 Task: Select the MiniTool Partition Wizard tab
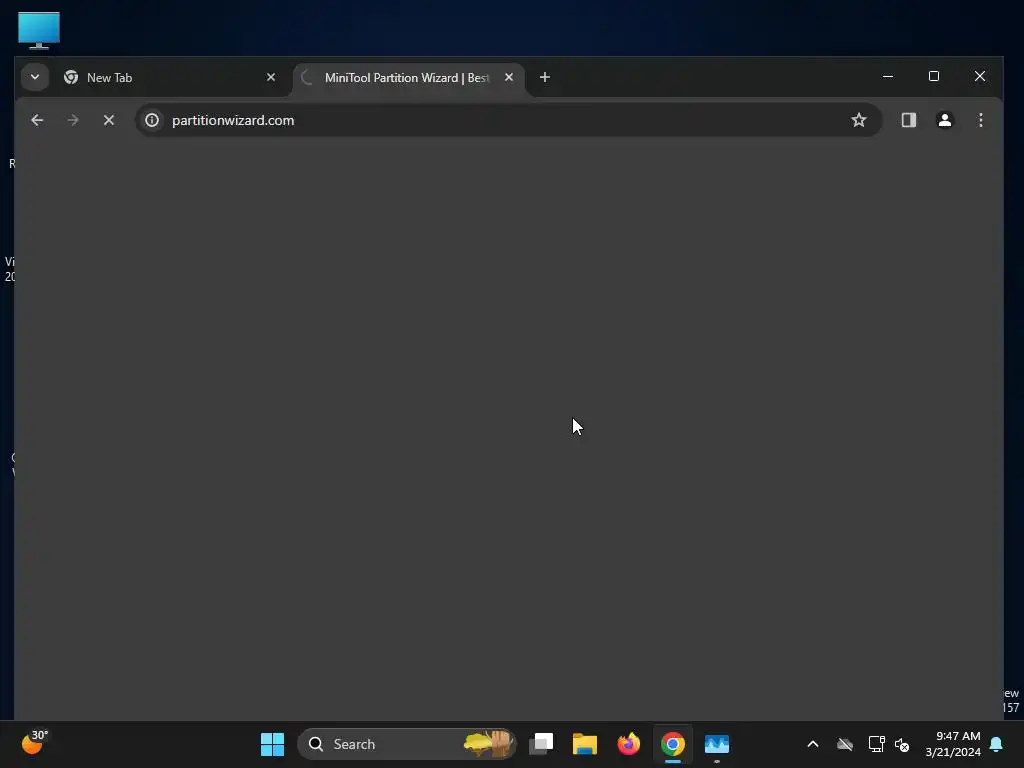coord(409,78)
